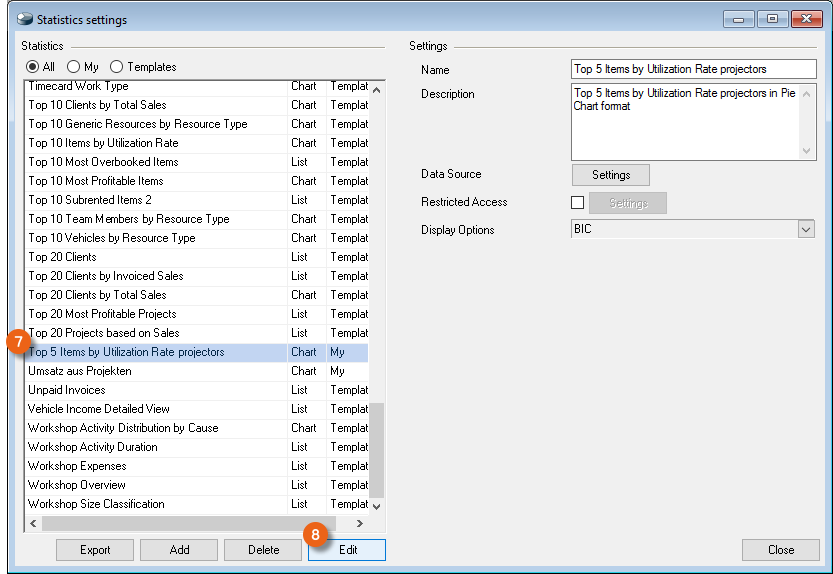Viewport: 833px width, 574px height.
Task: Close the Statistics settings dialog
Action: point(780,550)
